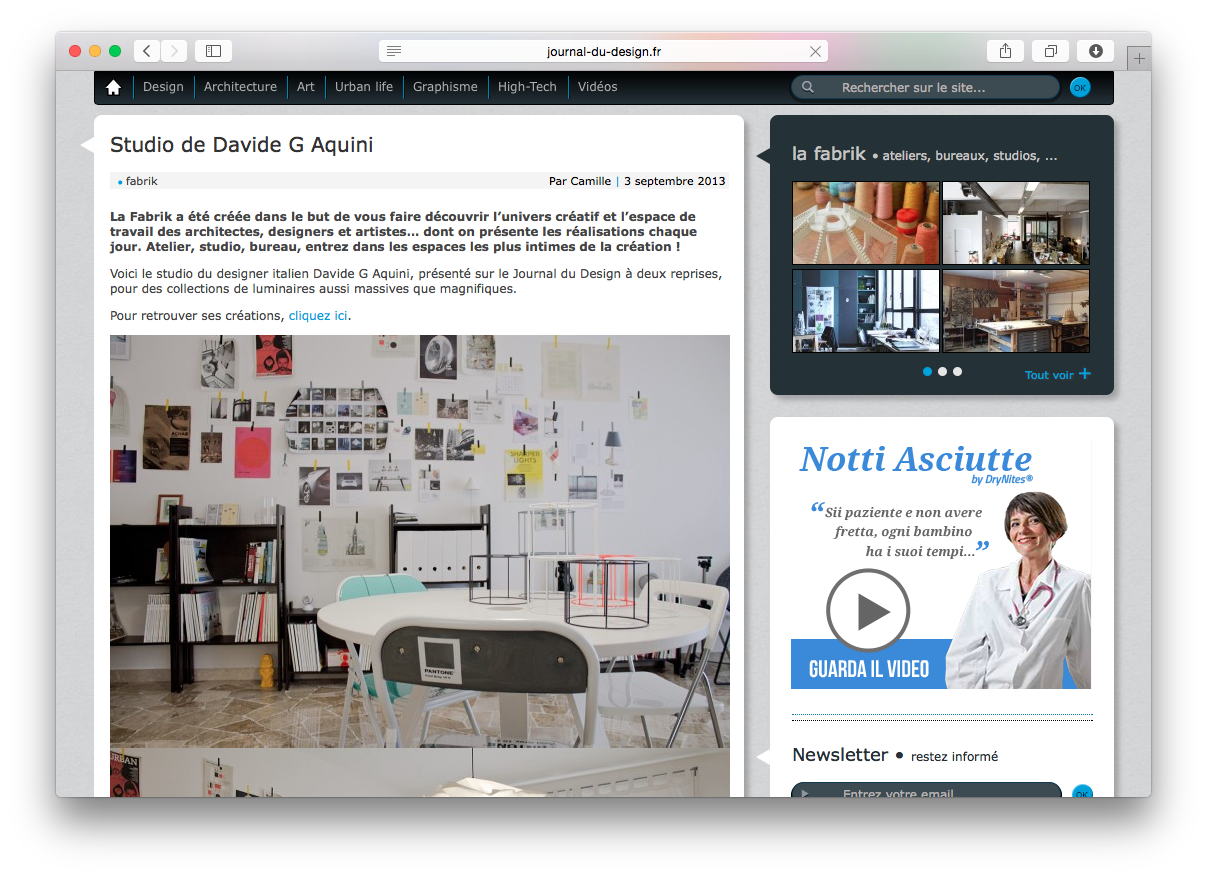Open the Safari Share menu
This screenshot has width=1207, height=877.
click(1005, 51)
